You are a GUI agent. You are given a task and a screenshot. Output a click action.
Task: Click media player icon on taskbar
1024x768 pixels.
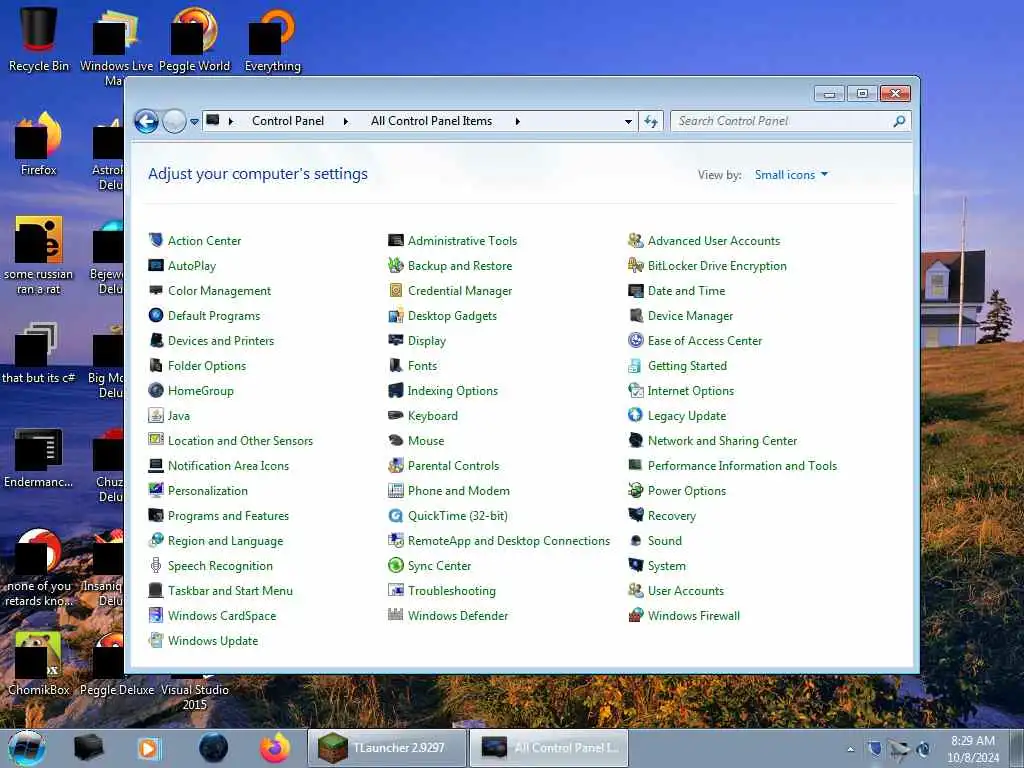[148, 748]
